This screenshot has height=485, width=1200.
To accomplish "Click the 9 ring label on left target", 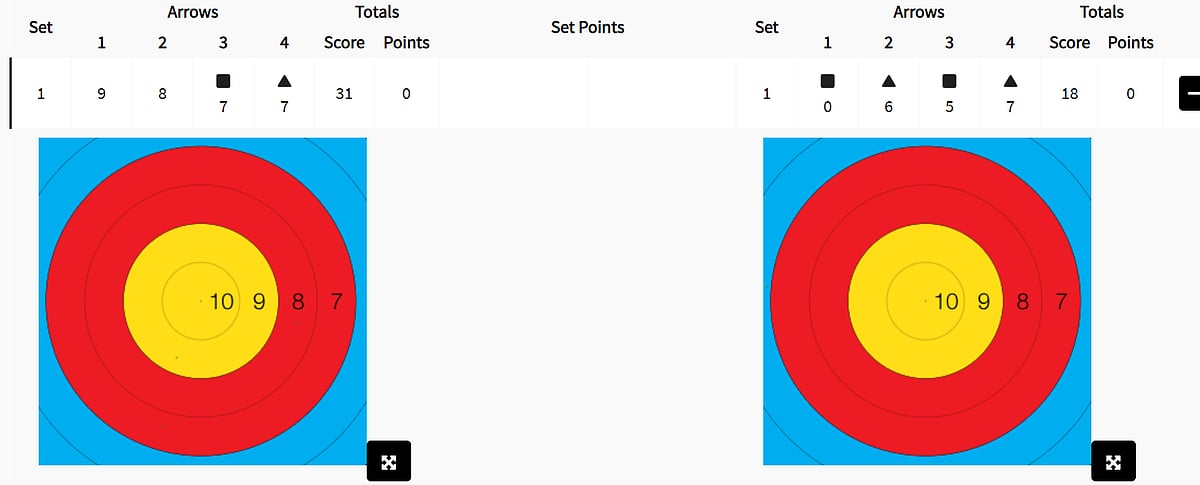I will (259, 300).
